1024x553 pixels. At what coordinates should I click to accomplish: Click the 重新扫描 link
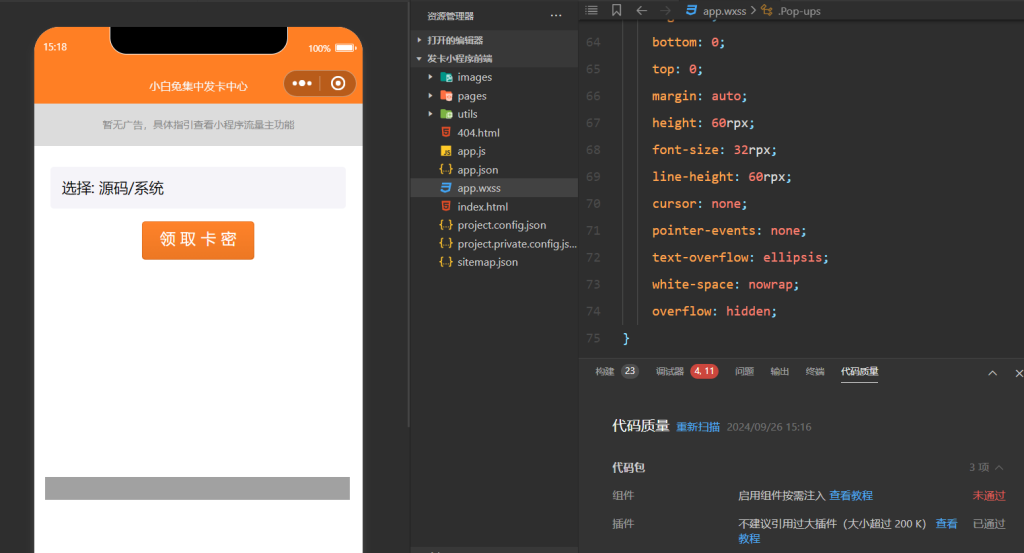point(698,427)
